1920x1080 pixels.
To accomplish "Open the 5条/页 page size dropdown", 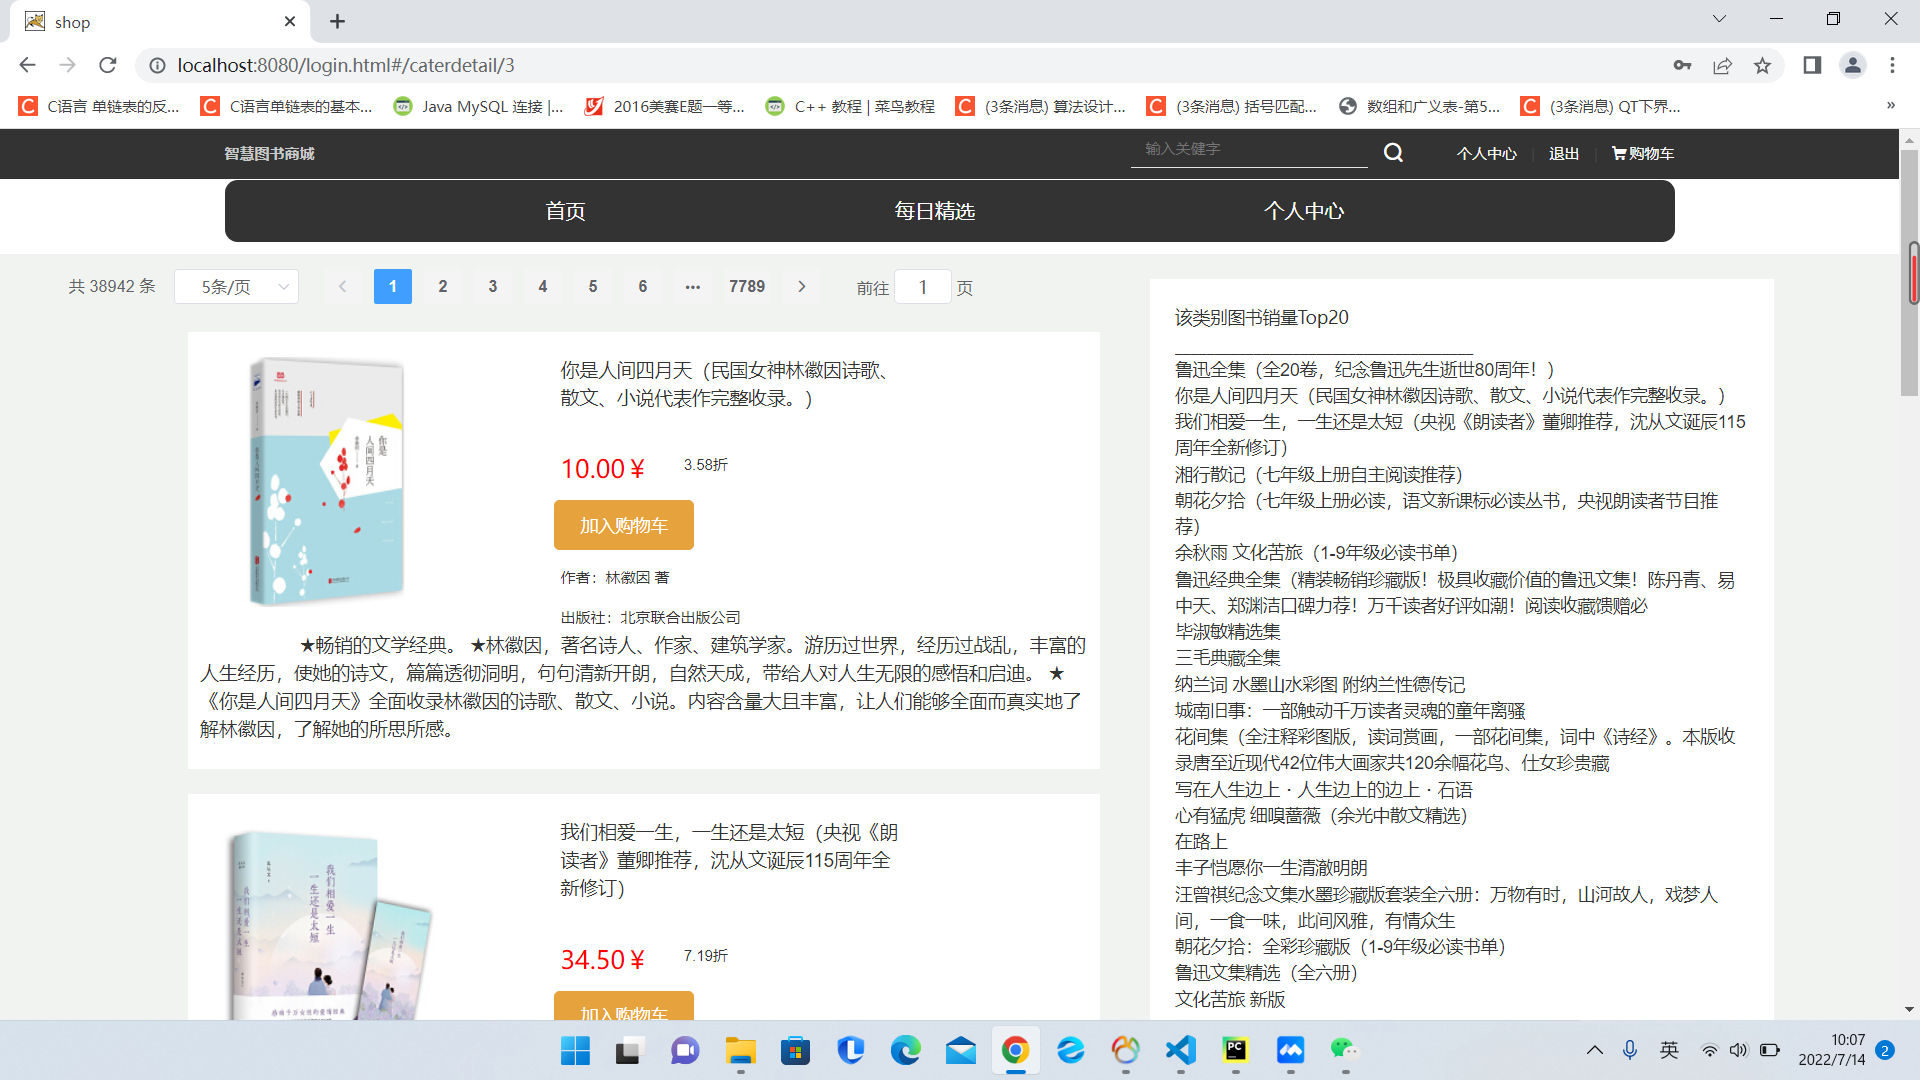I will coord(237,287).
